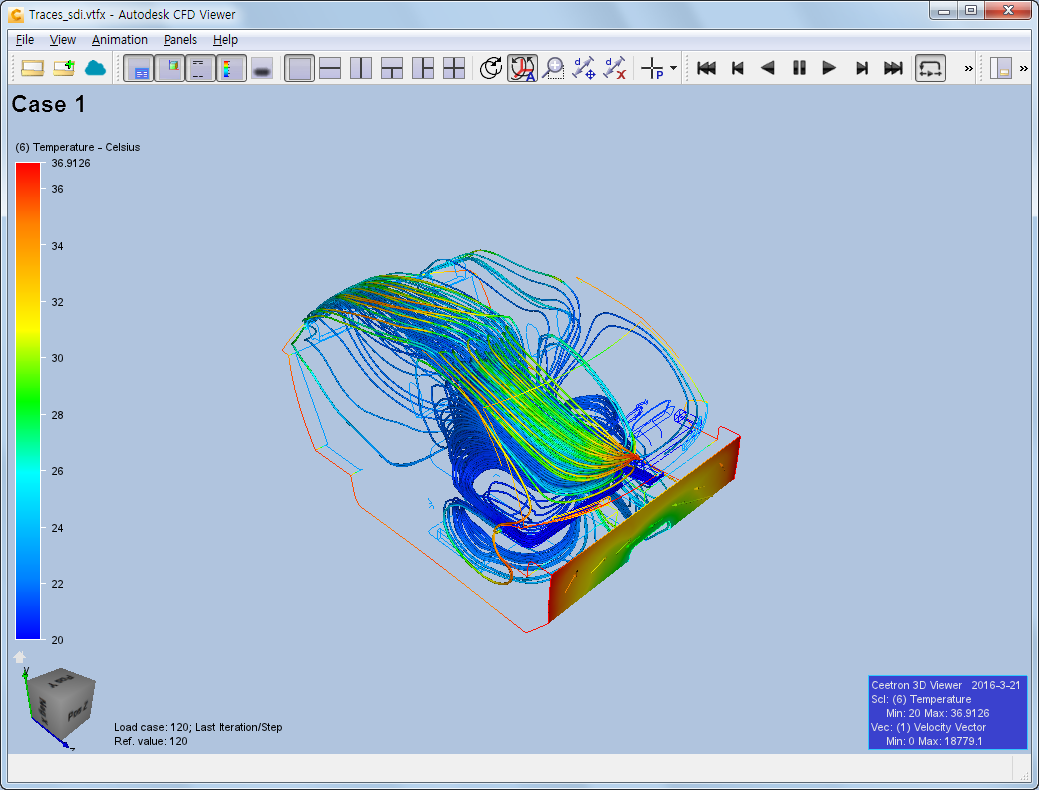Screen dimensions: 1039x790
Task: Select four views grid layout
Action: [x=454, y=68]
